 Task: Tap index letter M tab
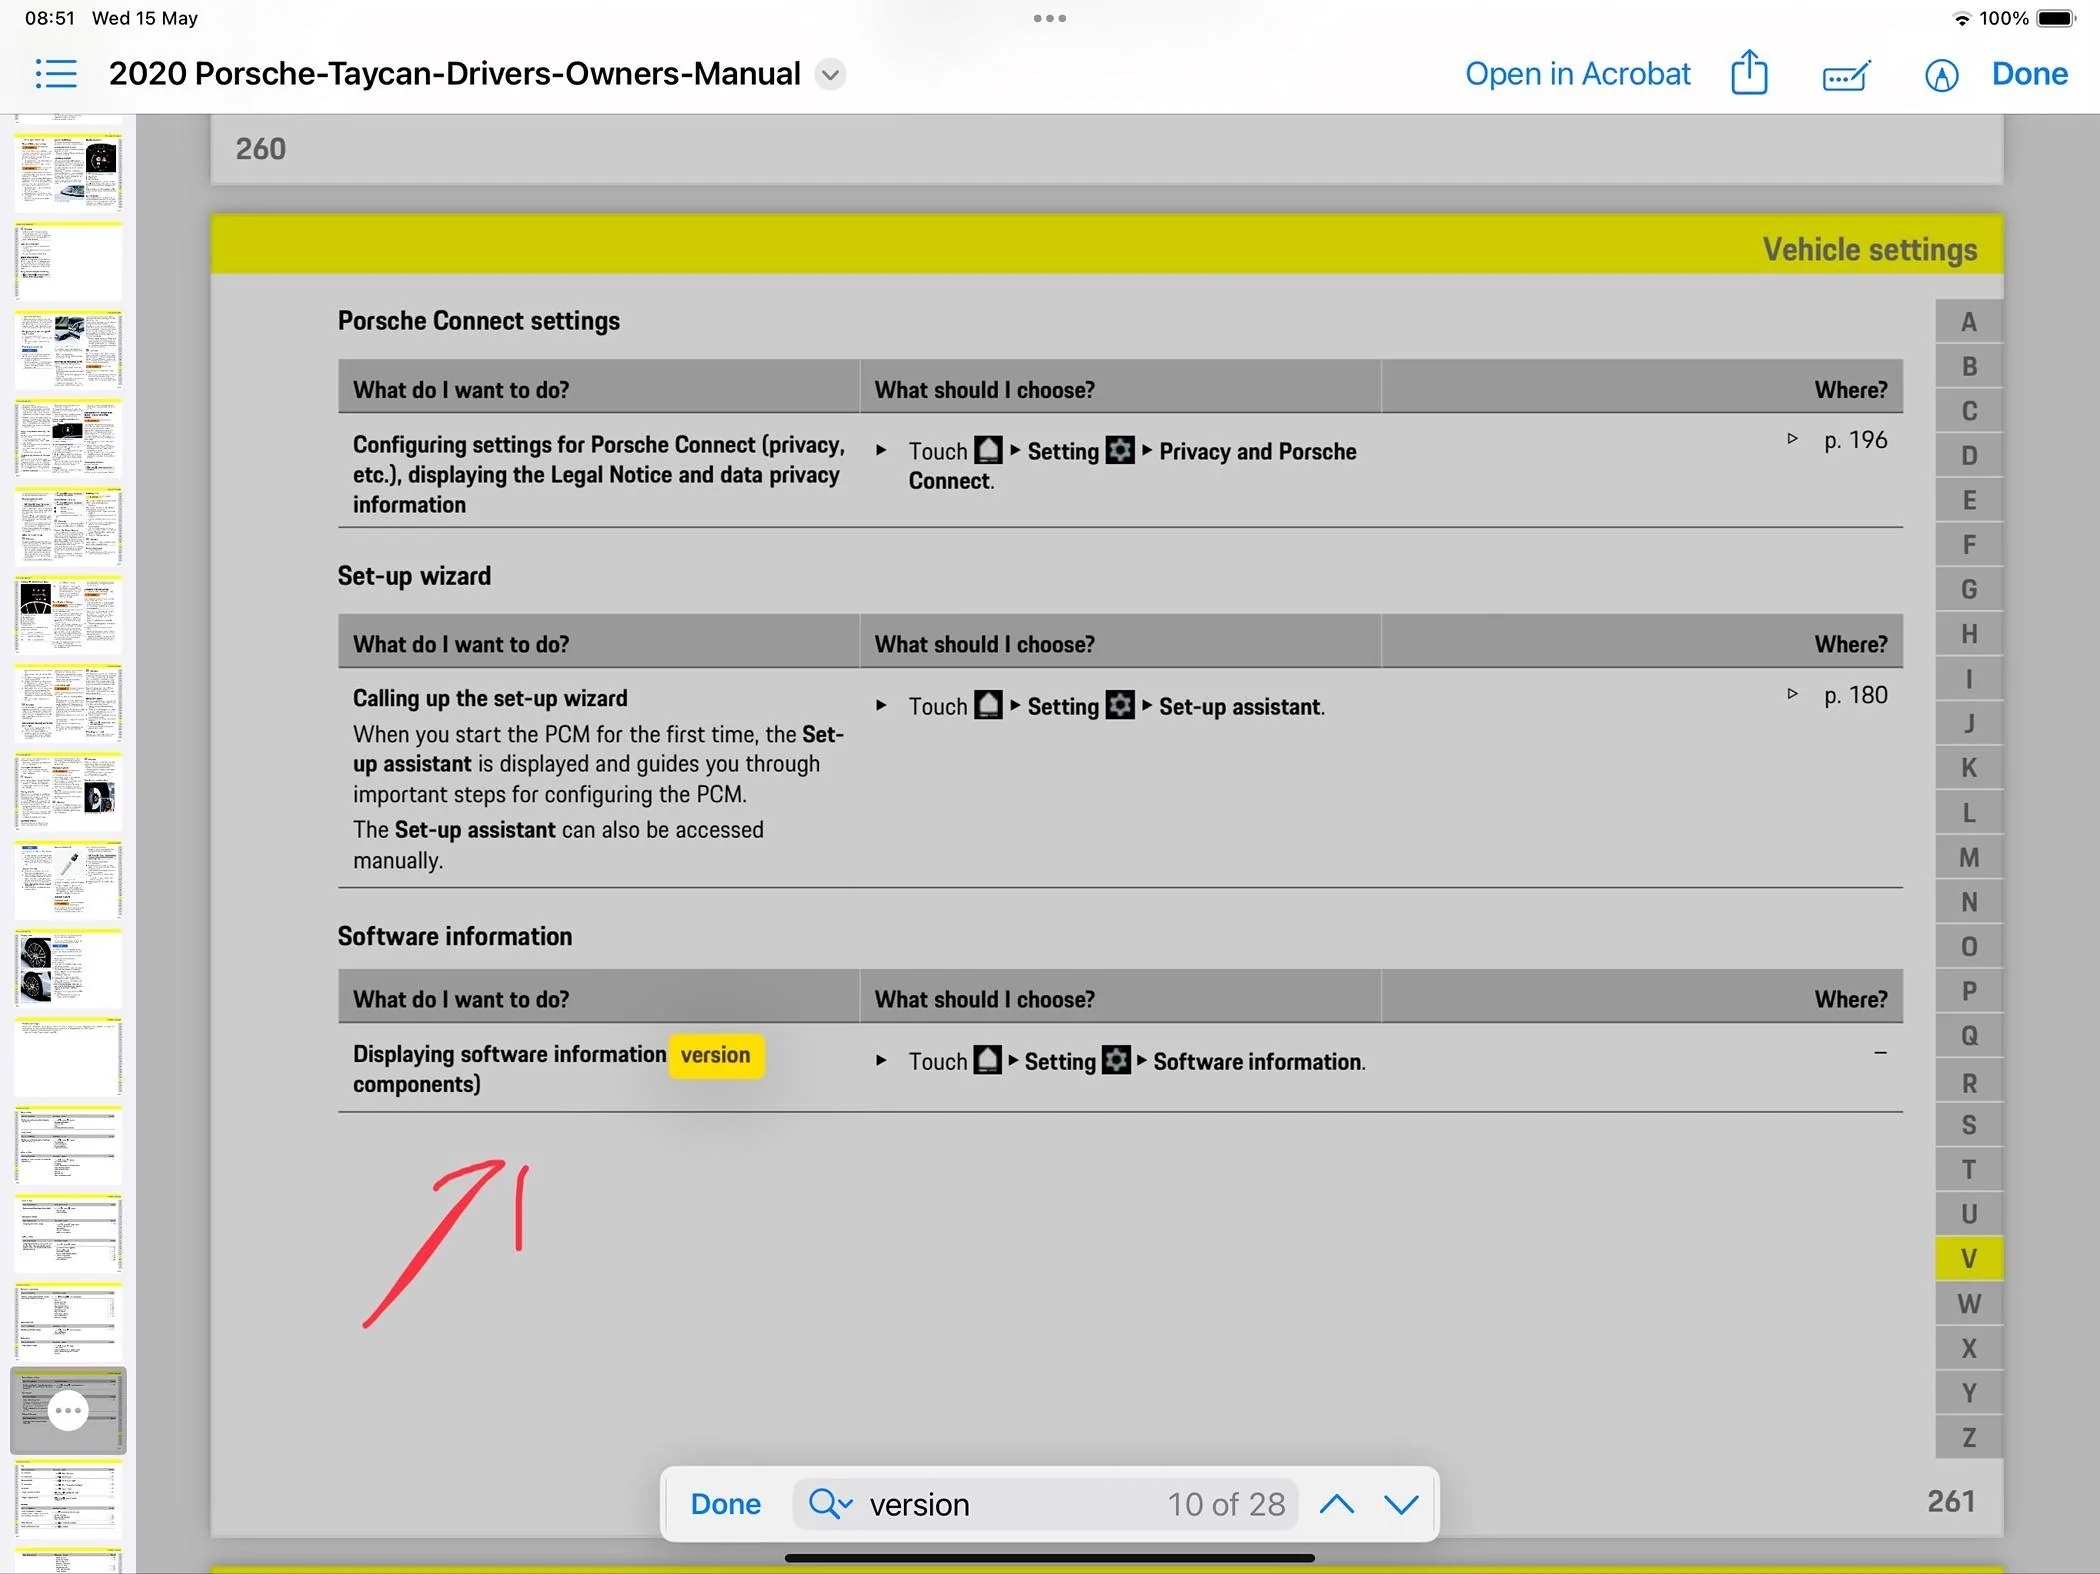click(x=1968, y=857)
